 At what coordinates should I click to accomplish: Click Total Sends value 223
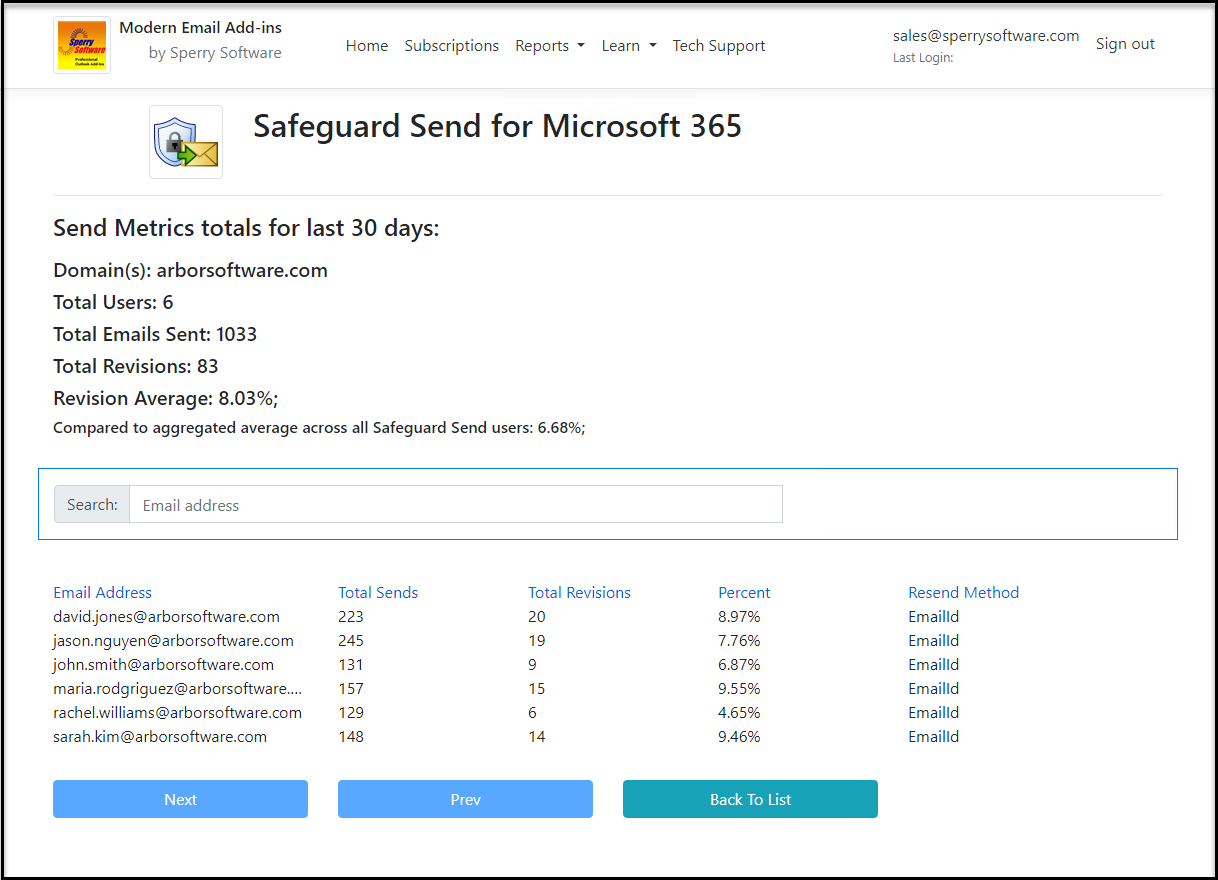point(351,616)
